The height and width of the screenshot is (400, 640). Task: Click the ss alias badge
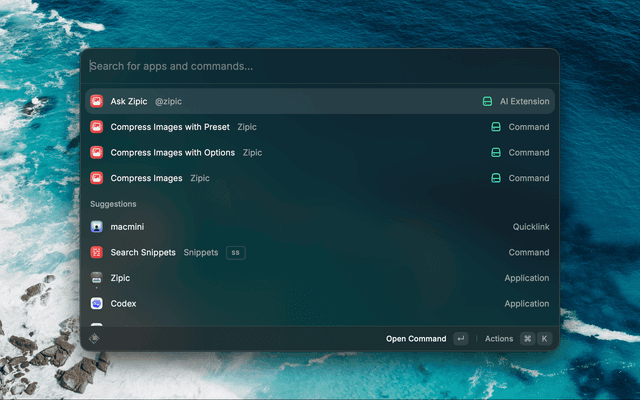[236, 253]
